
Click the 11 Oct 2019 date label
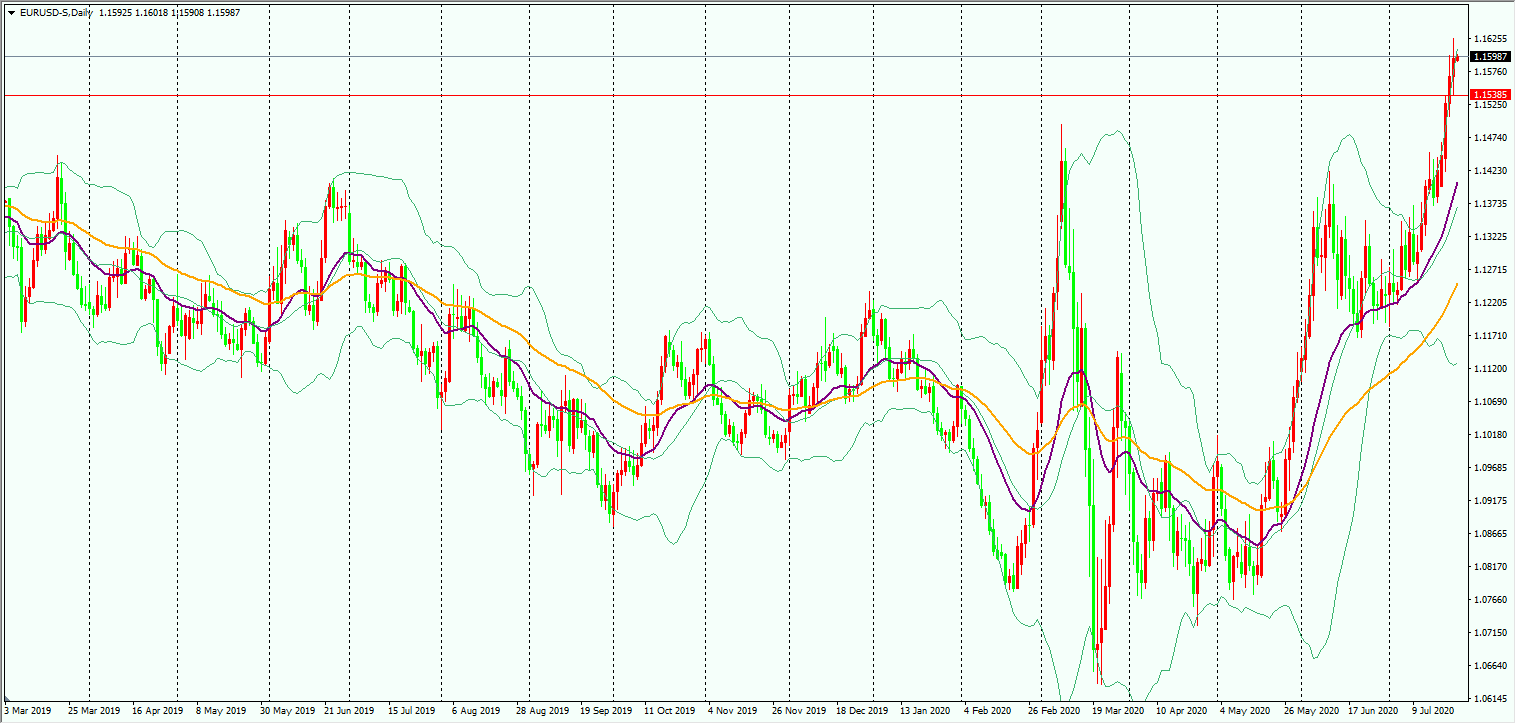click(x=670, y=711)
